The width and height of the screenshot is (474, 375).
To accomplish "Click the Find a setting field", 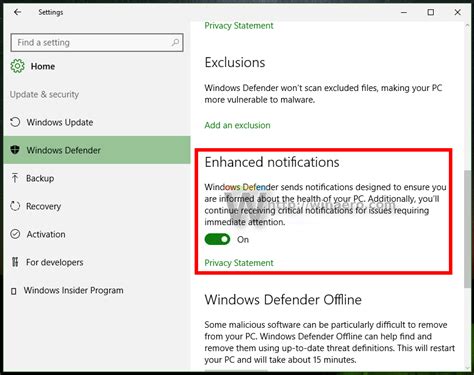I will (97, 42).
